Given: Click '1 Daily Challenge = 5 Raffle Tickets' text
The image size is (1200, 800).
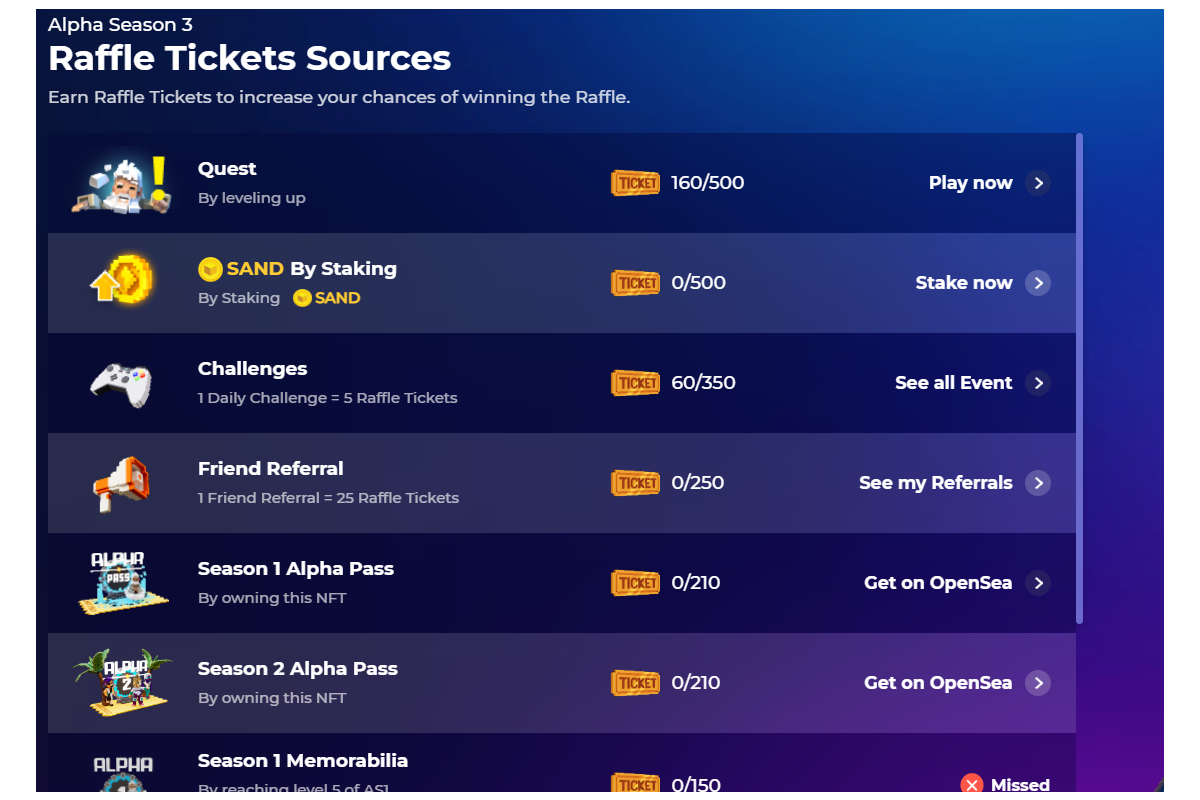Looking at the screenshot, I should tap(328, 398).
